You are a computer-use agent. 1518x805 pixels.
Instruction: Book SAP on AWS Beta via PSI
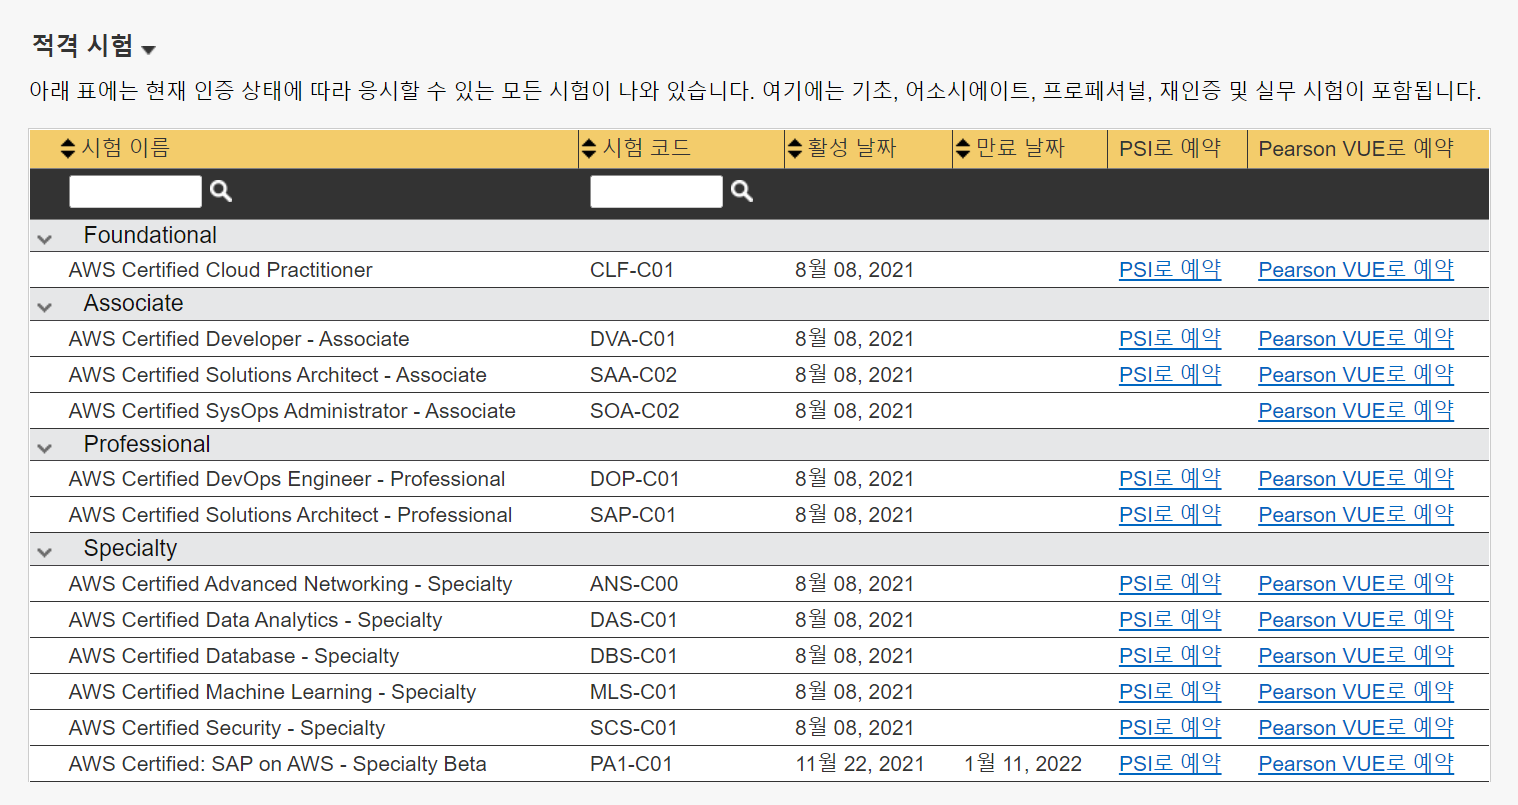pos(1170,764)
